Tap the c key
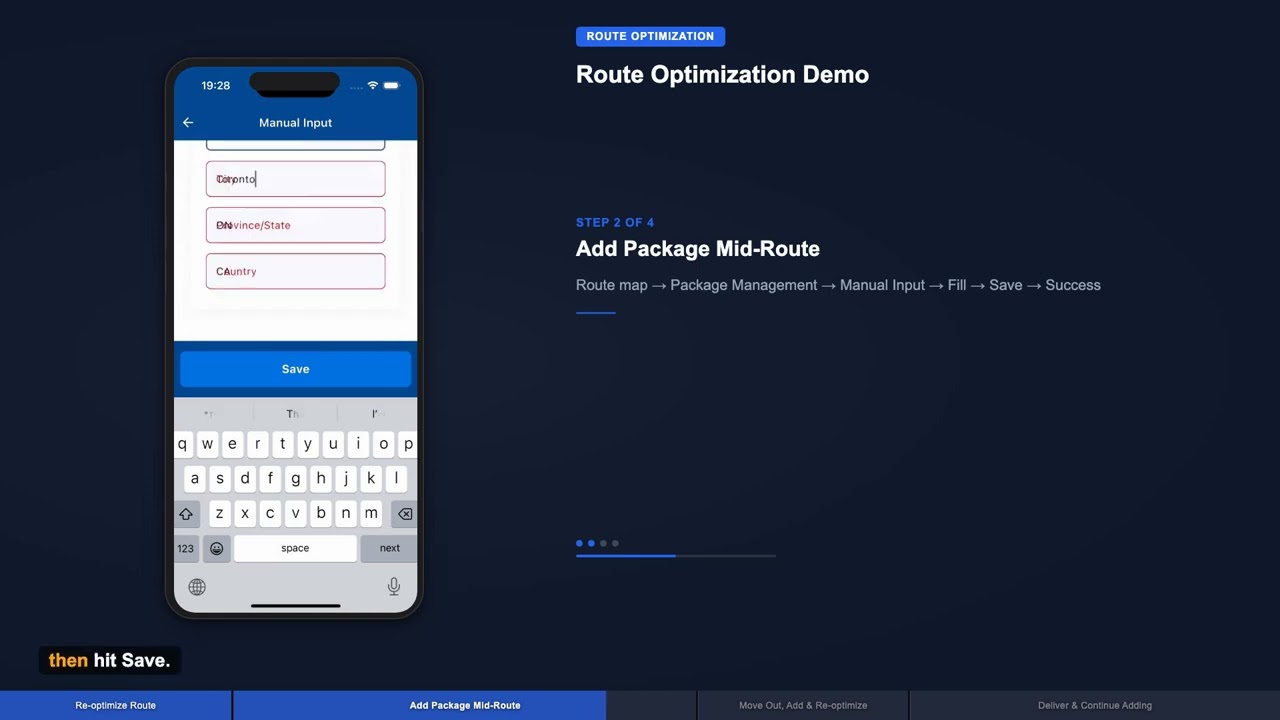 pyautogui.click(x=270, y=513)
